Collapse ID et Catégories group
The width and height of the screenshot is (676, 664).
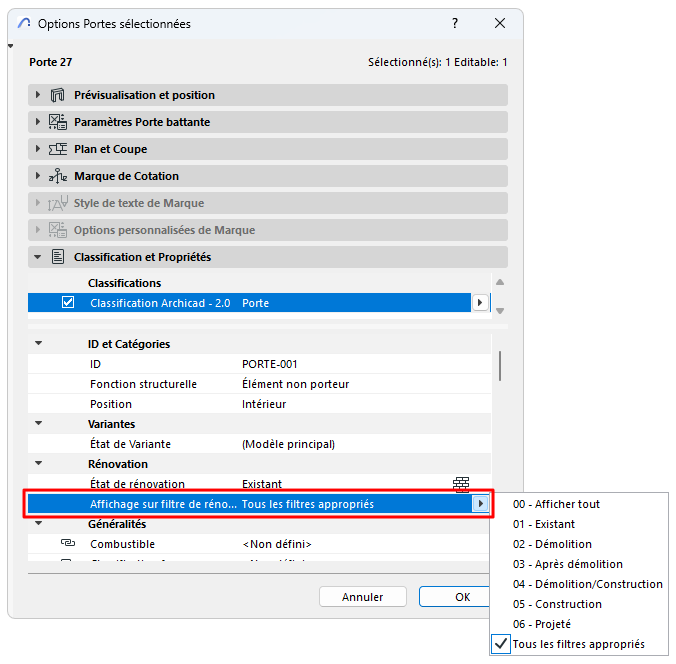[39, 344]
